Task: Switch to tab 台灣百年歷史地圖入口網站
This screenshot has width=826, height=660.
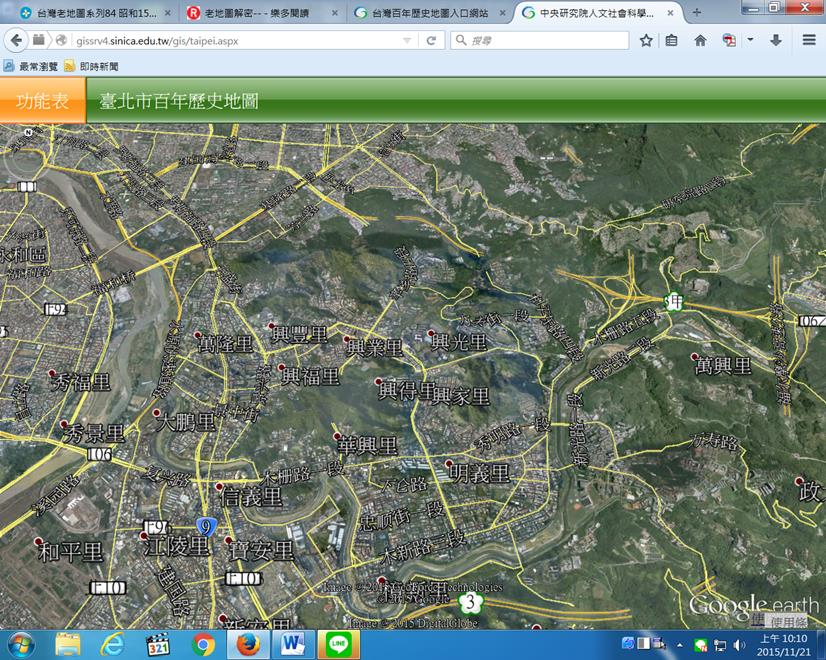Action: pos(429,13)
